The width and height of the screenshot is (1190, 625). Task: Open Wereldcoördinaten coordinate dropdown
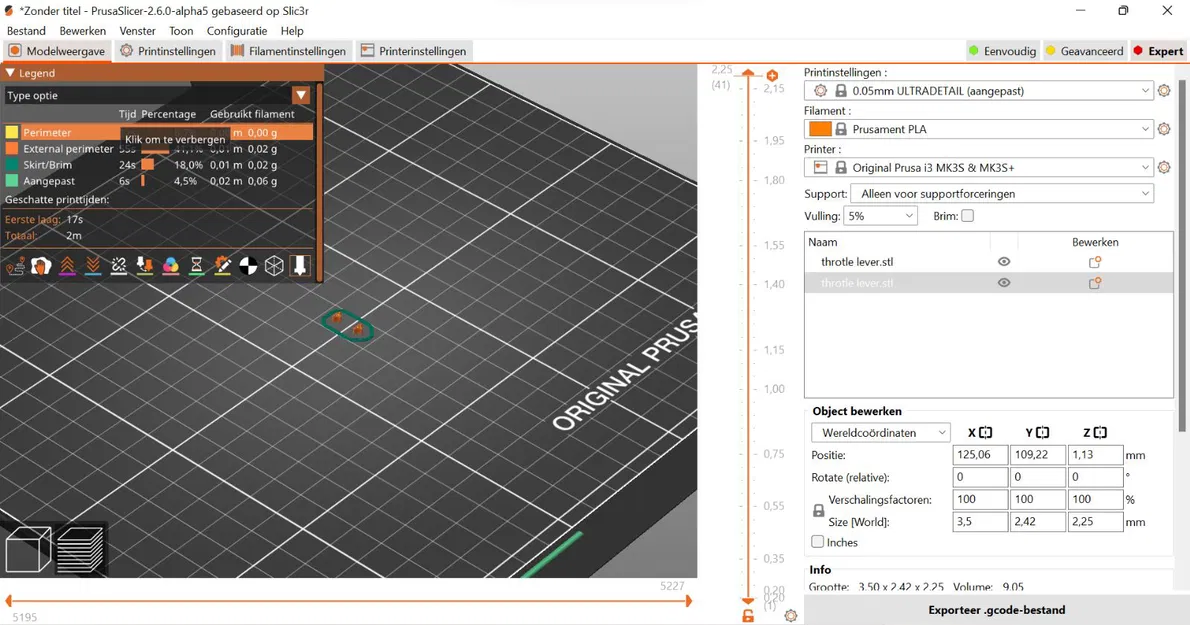880,432
